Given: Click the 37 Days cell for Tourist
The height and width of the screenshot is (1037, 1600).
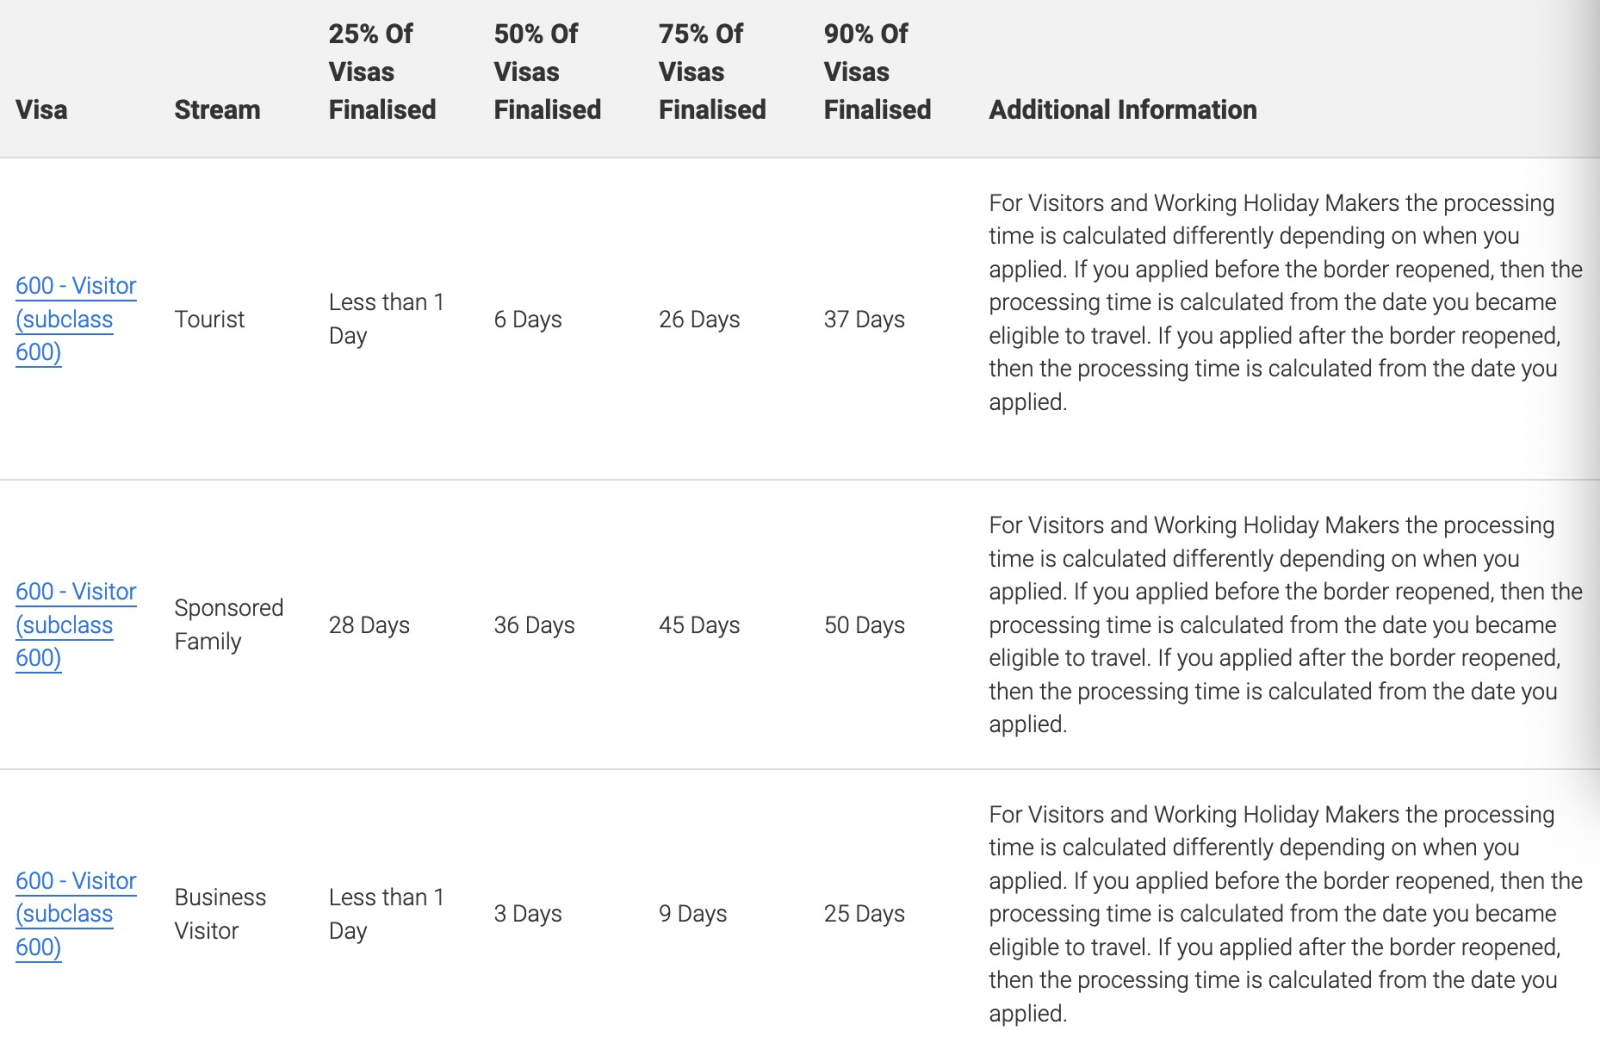Looking at the screenshot, I should [x=864, y=319].
